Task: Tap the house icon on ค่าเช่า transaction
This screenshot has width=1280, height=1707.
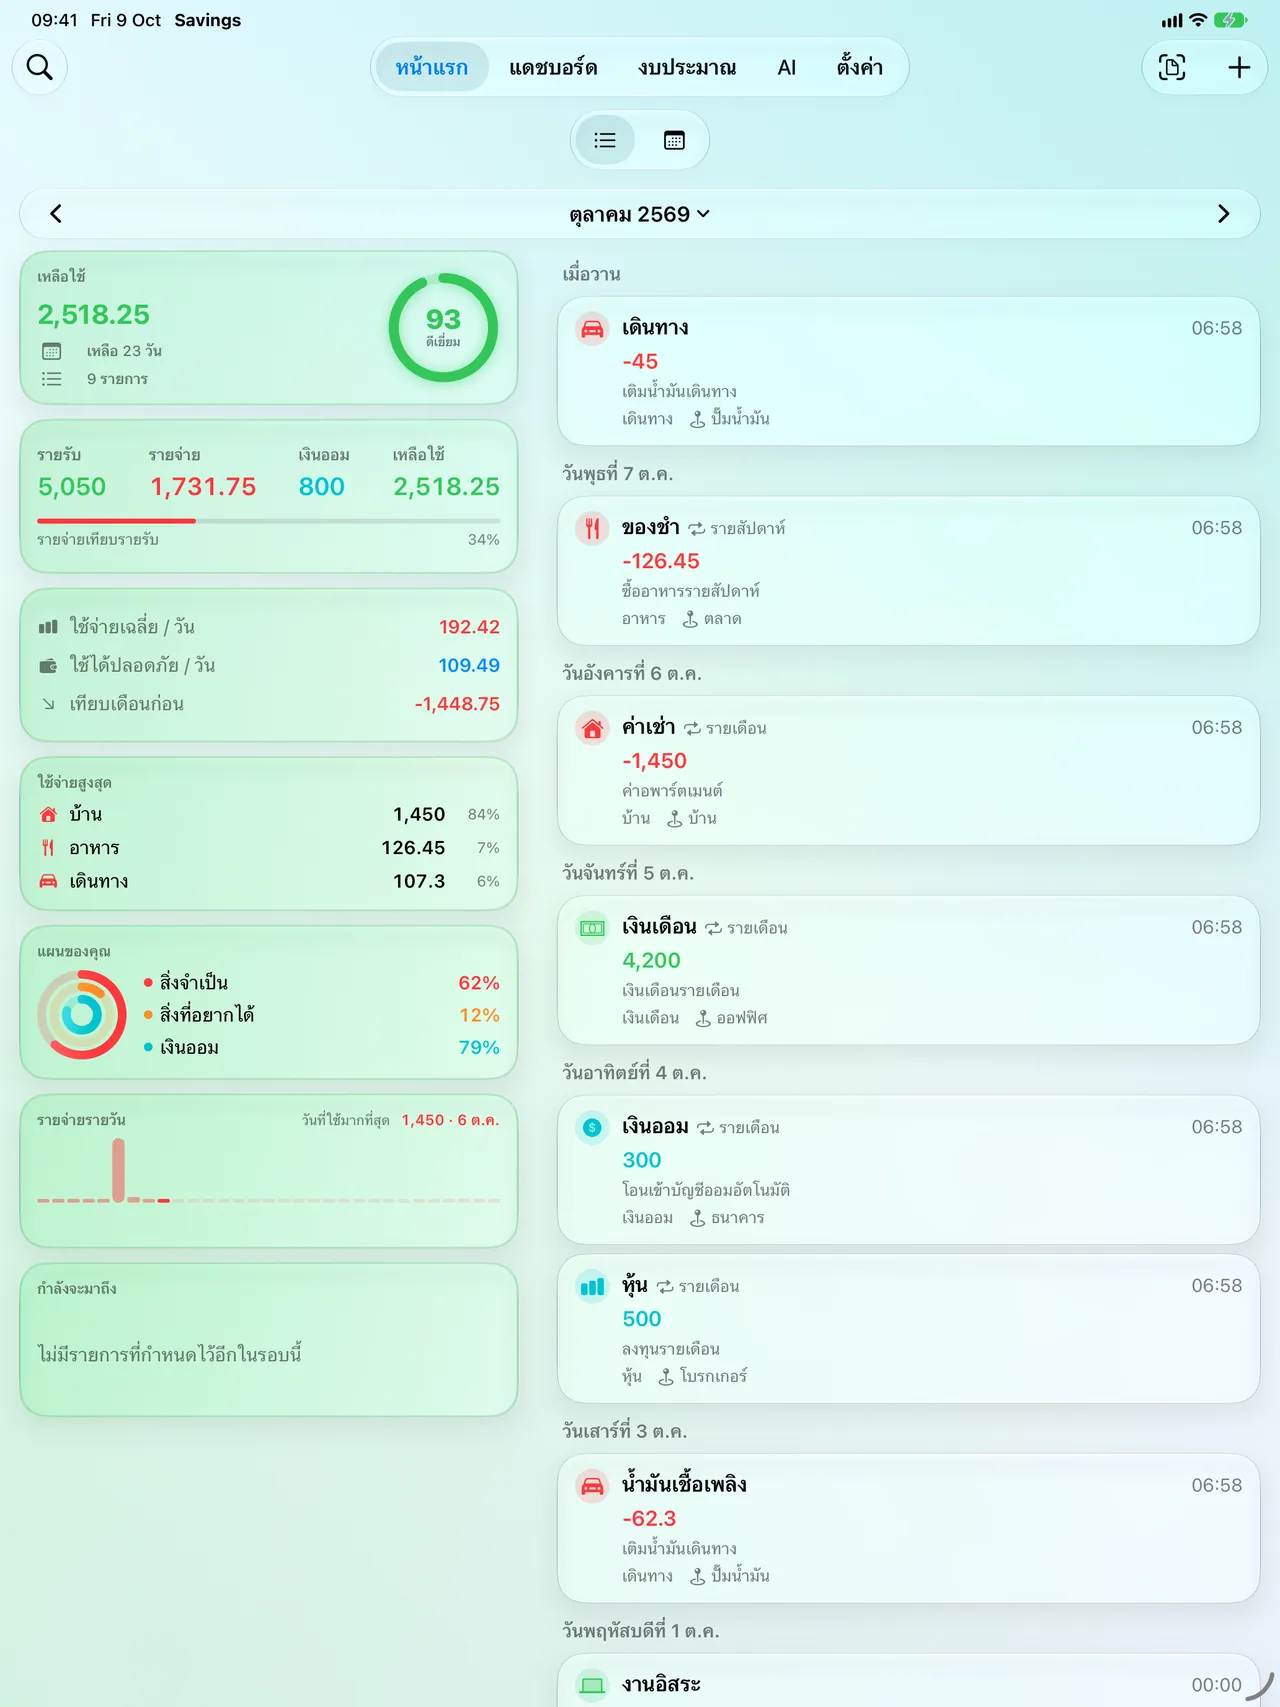Action: [x=592, y=728]
